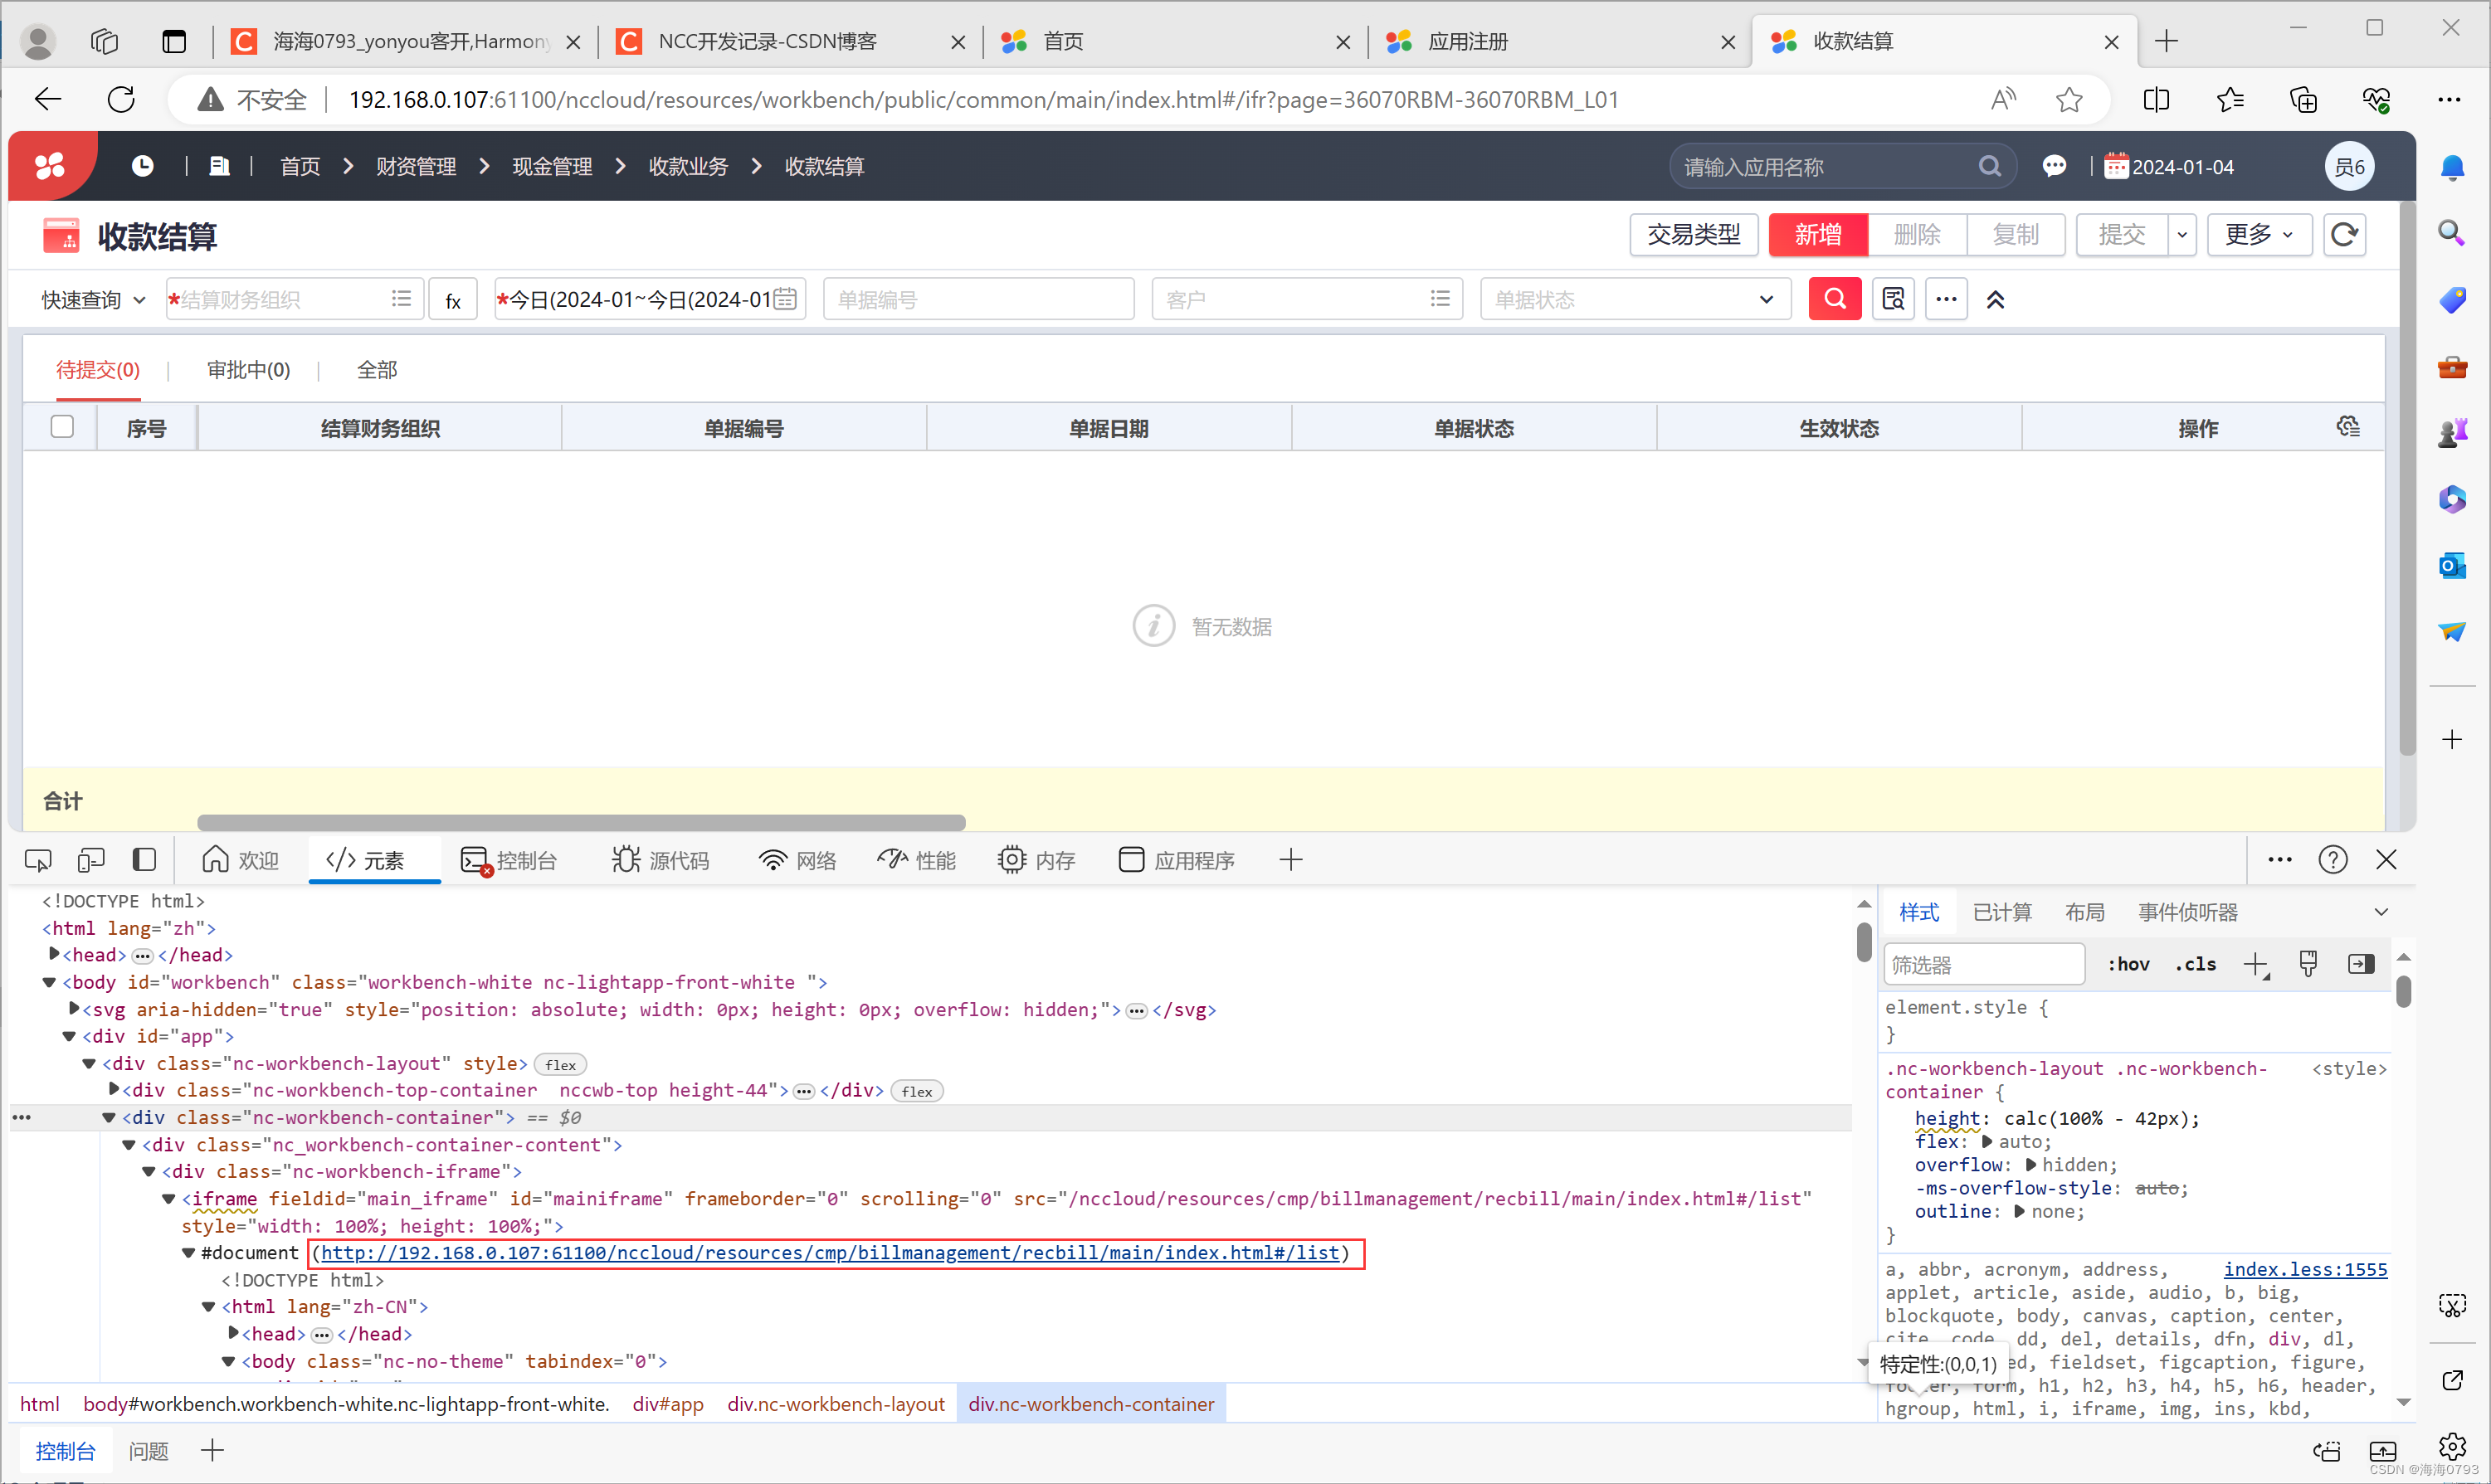Toggle the device emulation icon in DevTools

click(x=90, y=859)
